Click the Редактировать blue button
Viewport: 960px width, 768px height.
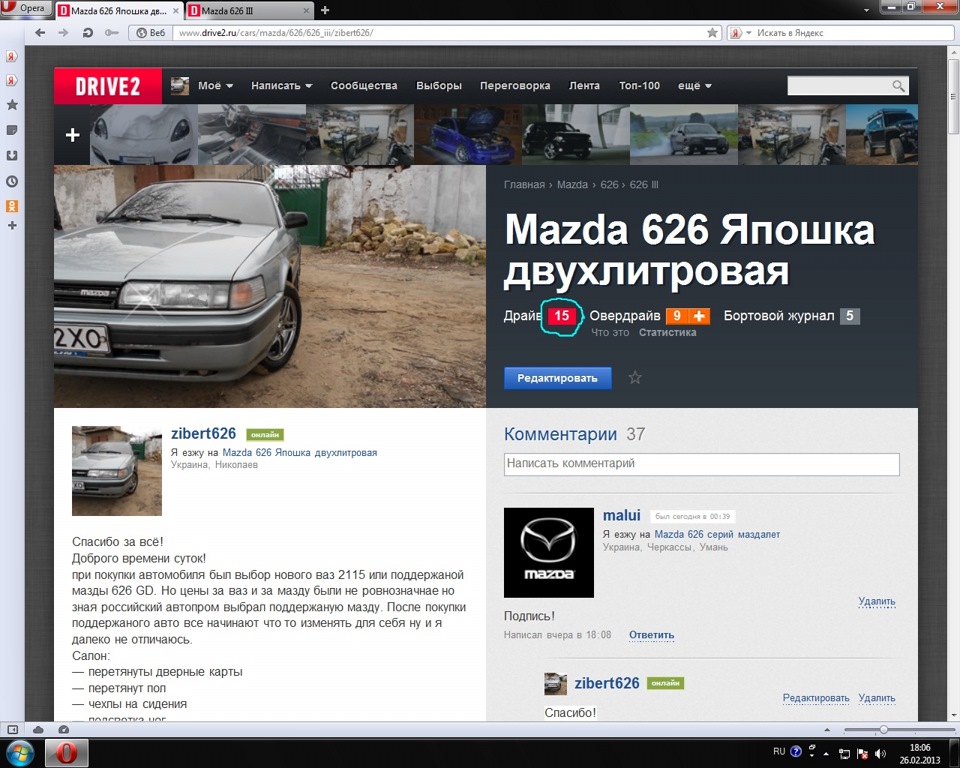pyautogui.click(x=558, y=378)
